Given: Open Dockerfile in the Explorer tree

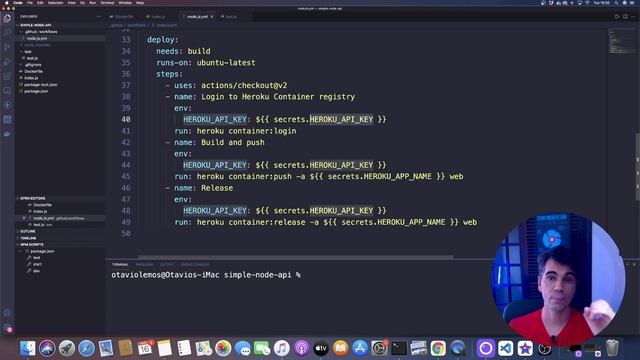Looking at the screenshot, I should [x=33, y=71].
